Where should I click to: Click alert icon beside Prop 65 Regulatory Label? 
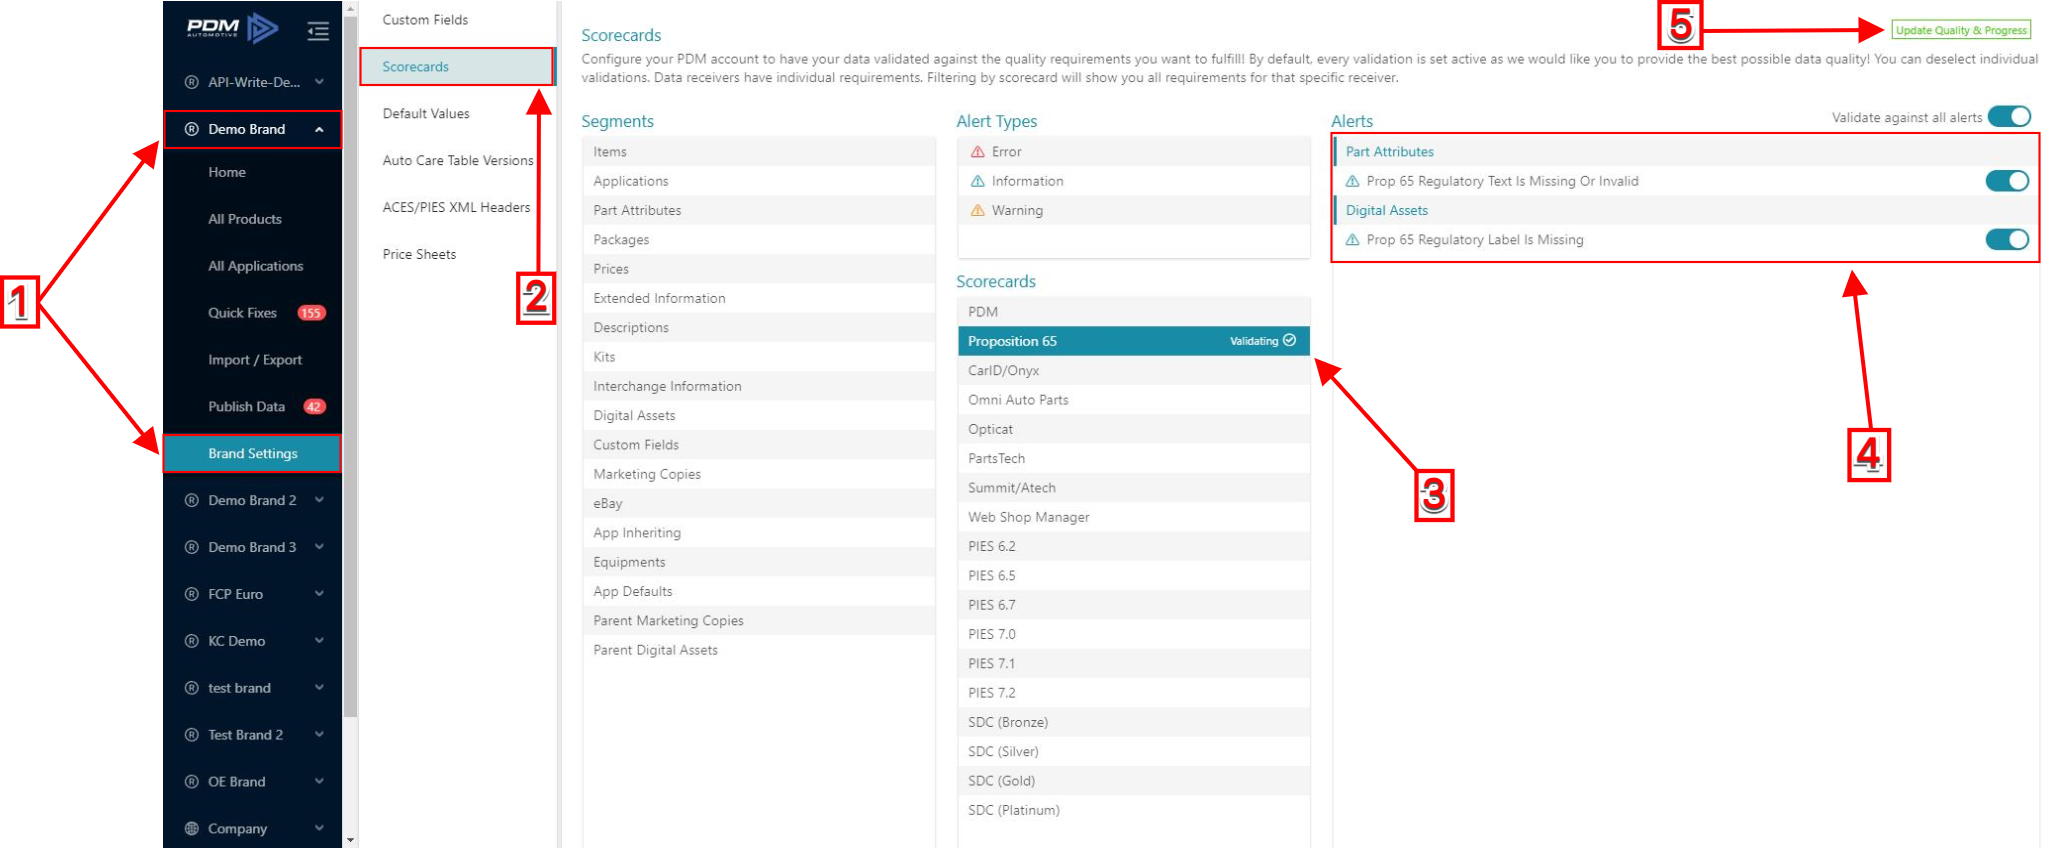pos(1352,240)
